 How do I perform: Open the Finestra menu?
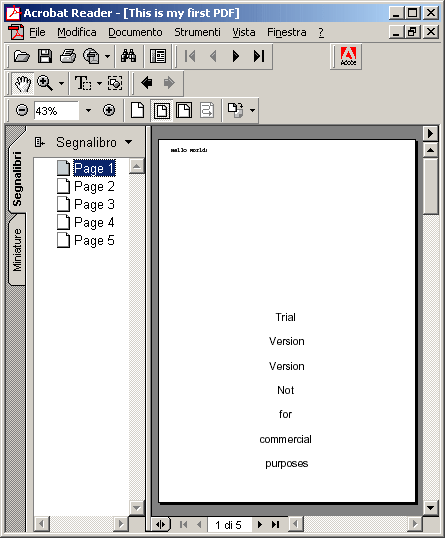[x=287, y=32]
